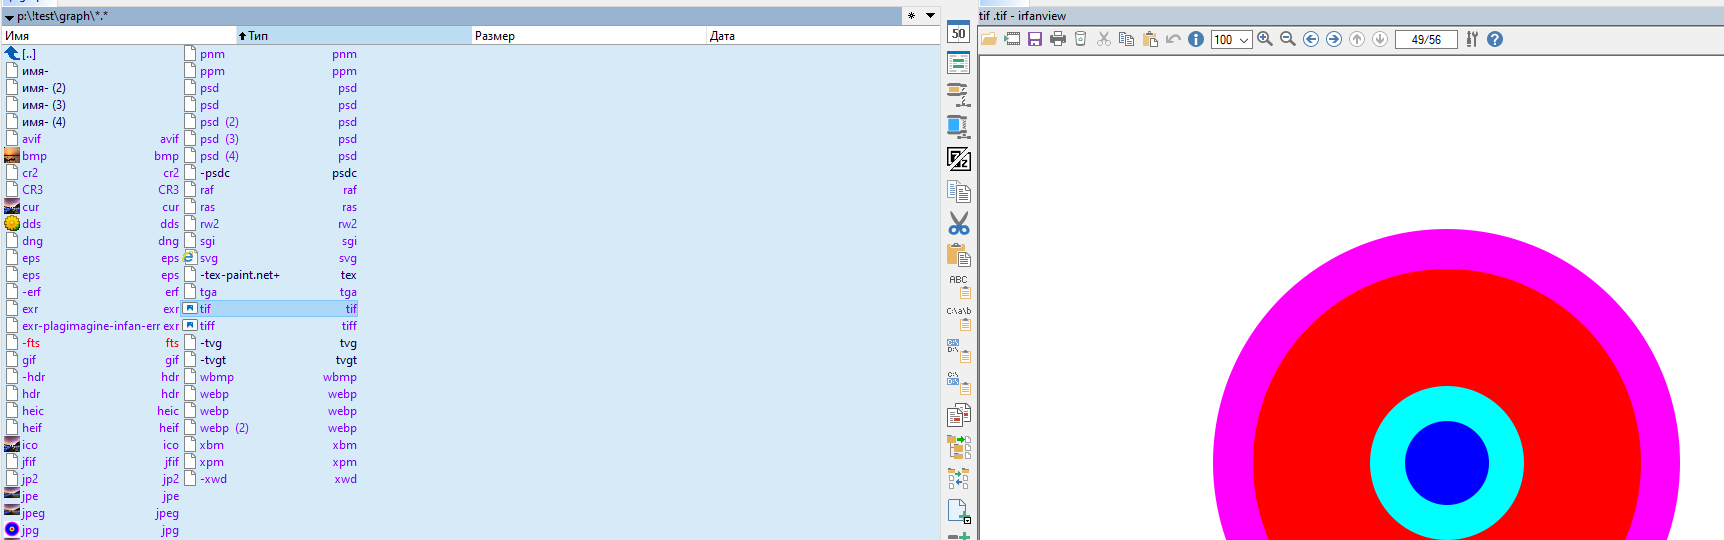Select the jp2 file entry

[x=92, y=479]
